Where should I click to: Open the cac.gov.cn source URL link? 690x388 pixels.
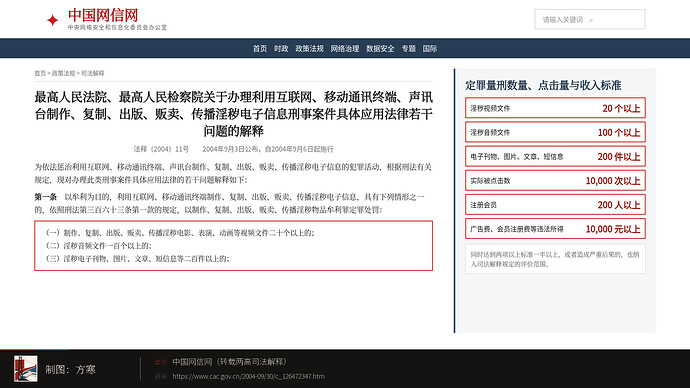[x=248, y=376]
